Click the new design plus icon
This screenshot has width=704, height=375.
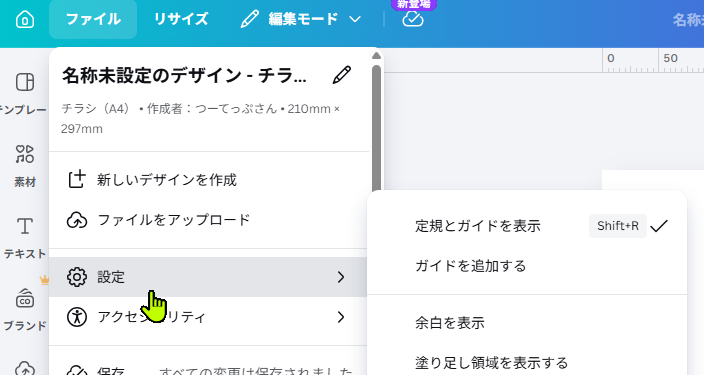tap(77, 179)
